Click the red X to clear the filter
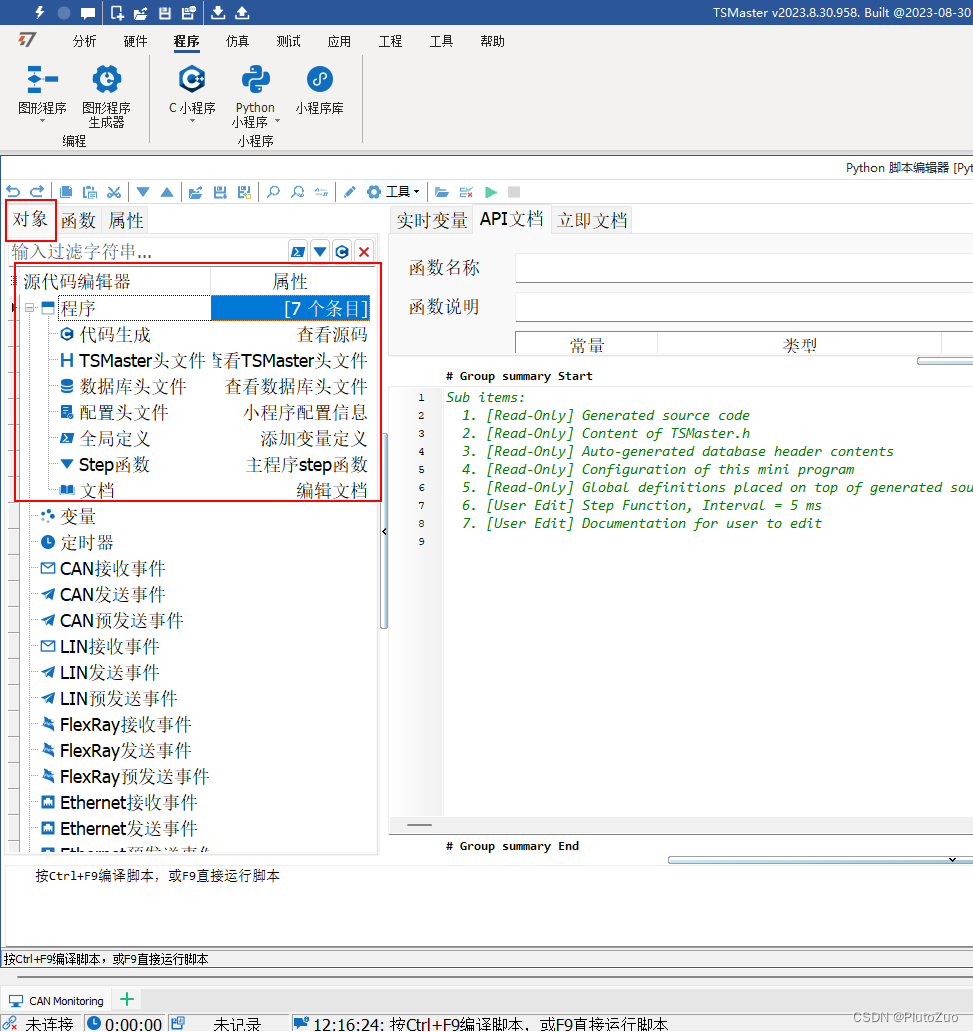Viewport: 973px width, 1032px height. (363, 251)
